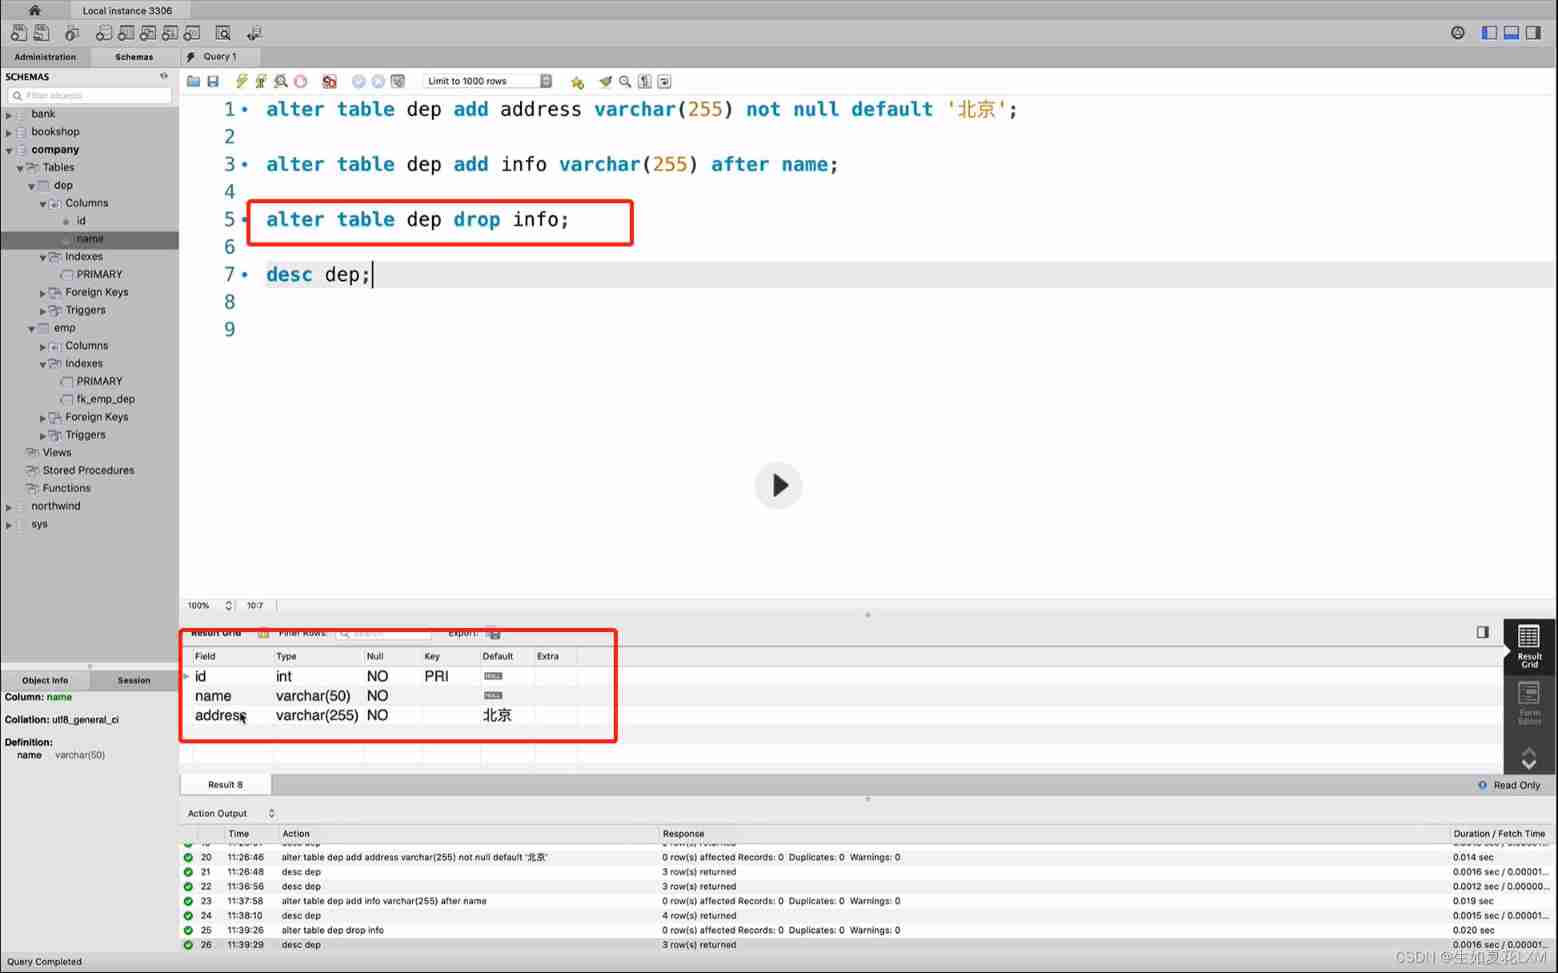Select Stored Procedures in company schema
Image resolution: width=1558 pixels, height=973 pixels.
88,470
